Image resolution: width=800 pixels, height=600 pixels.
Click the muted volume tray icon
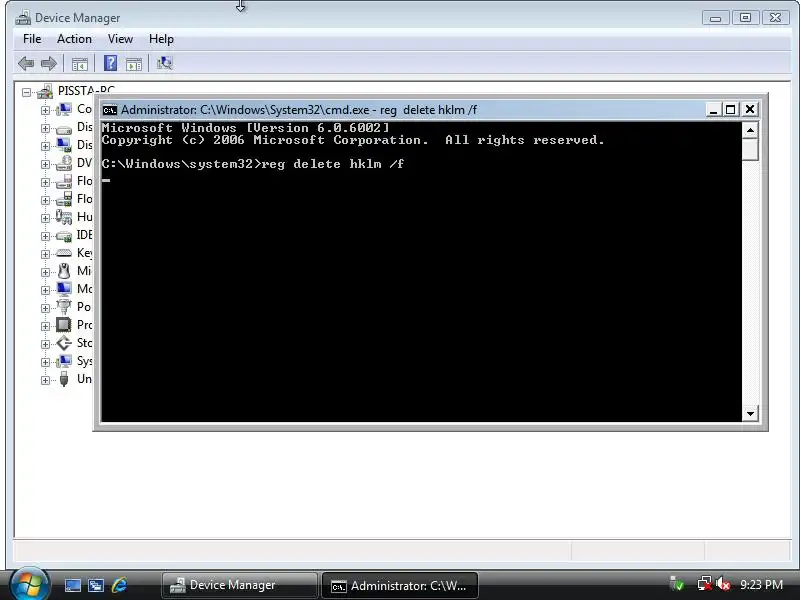723,584
